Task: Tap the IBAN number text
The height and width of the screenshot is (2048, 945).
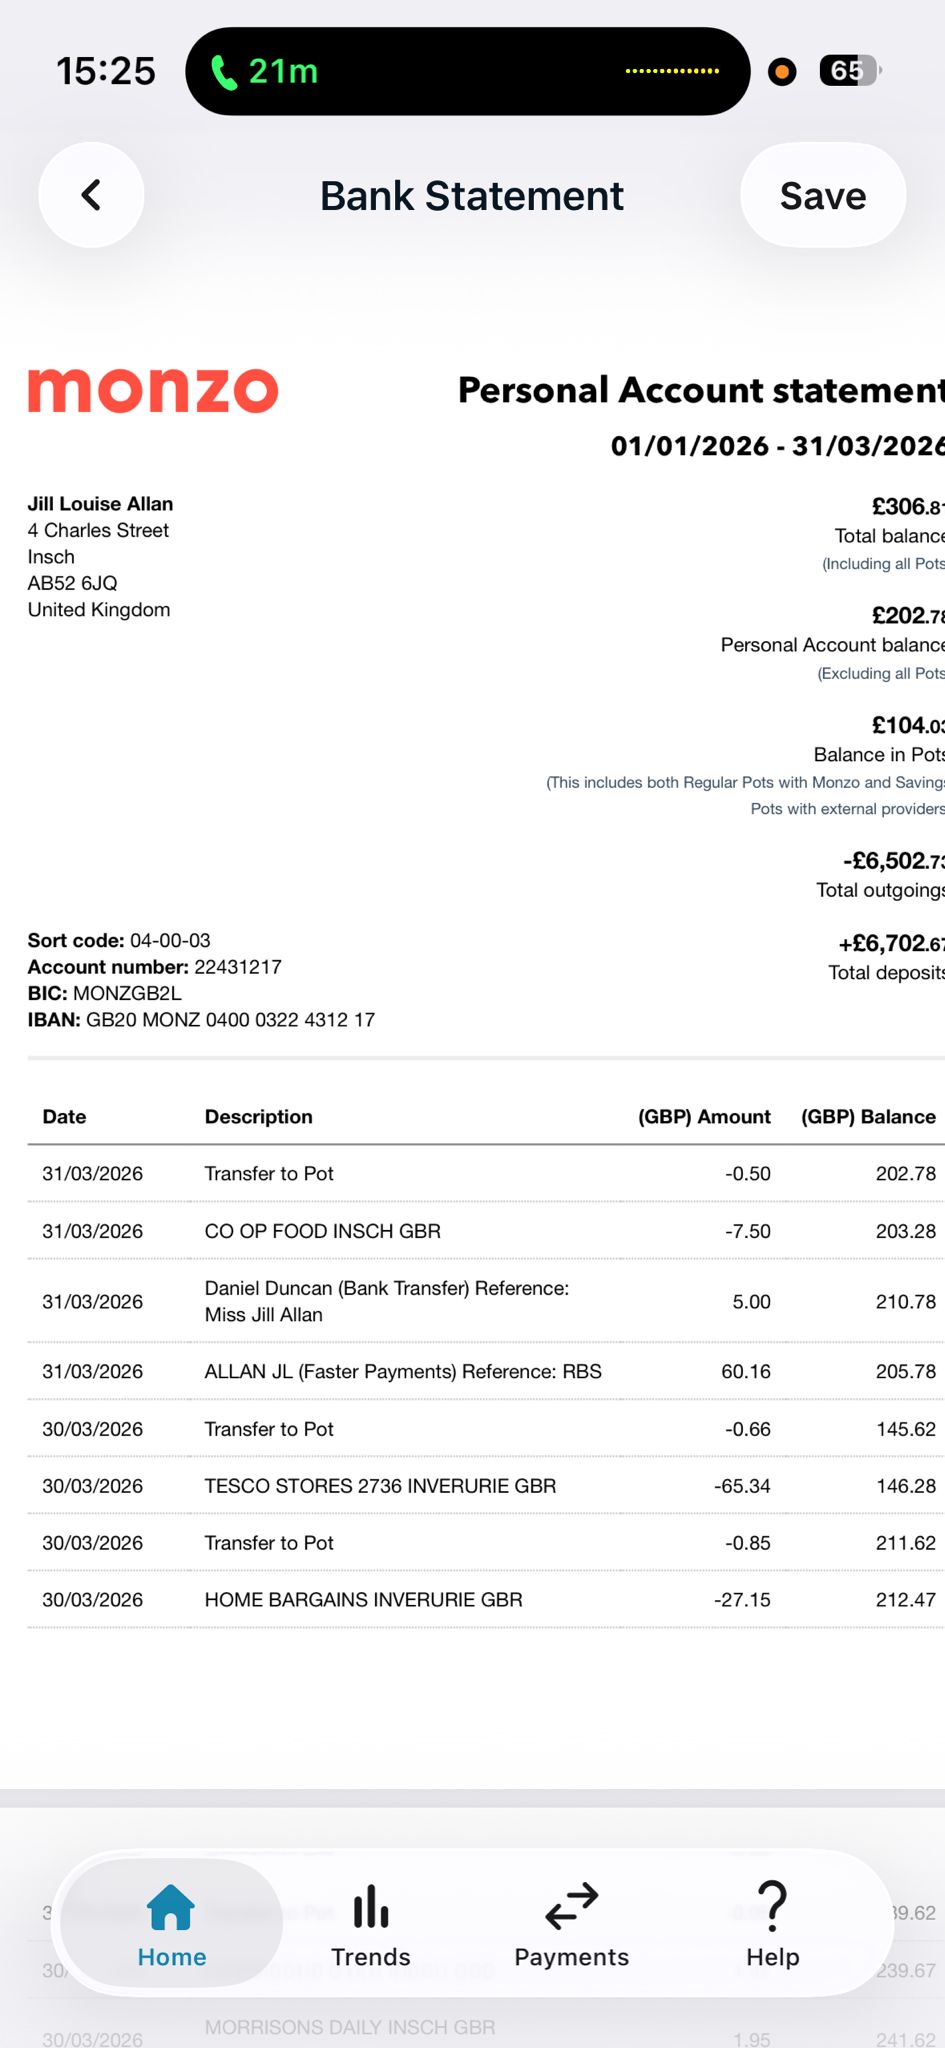Action: point(231,1020)
